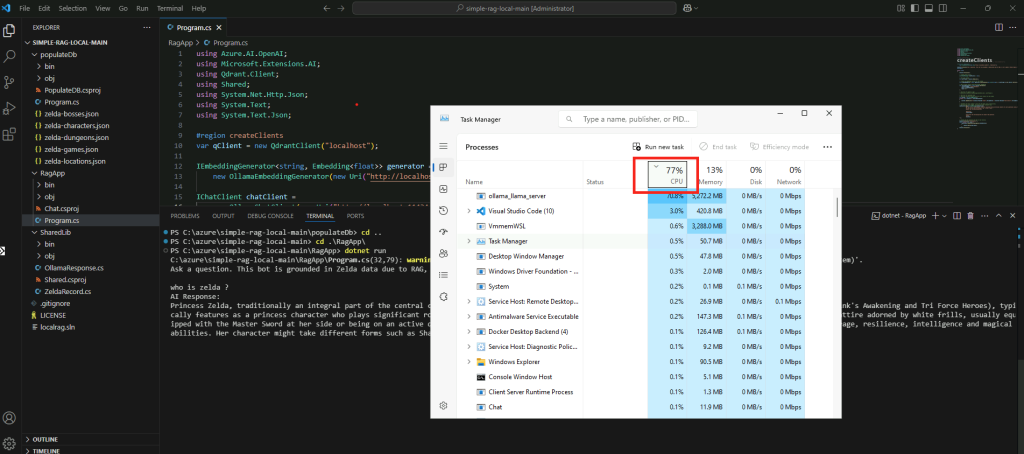1024x454 pixels.
Task: Open the Users page in Task Manager
Action: (443, 253)
